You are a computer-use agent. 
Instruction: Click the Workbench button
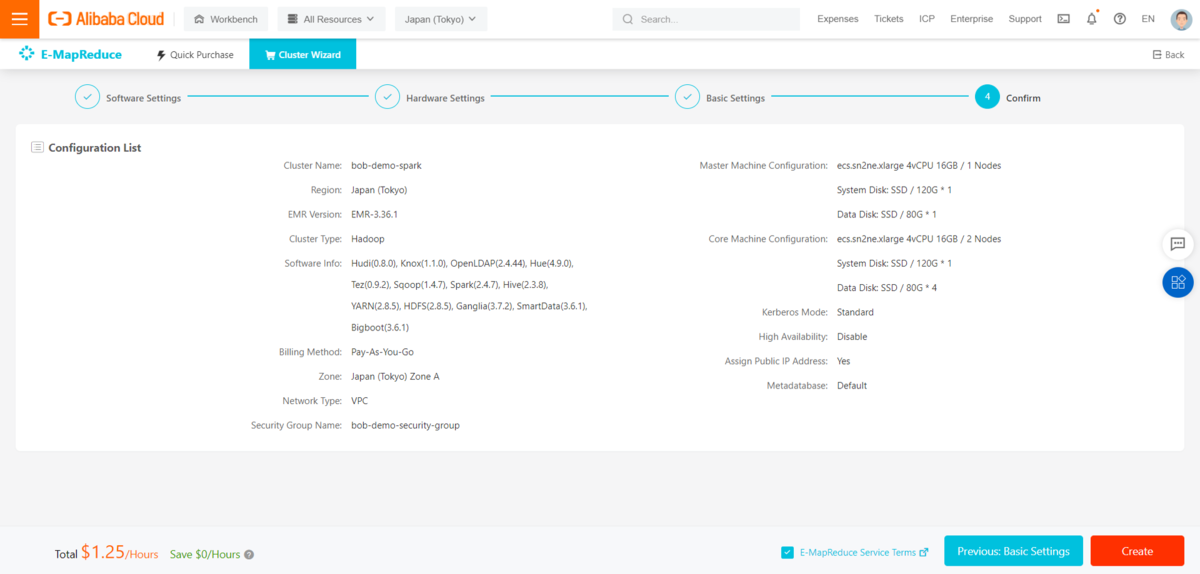click(x=226, y=19)
